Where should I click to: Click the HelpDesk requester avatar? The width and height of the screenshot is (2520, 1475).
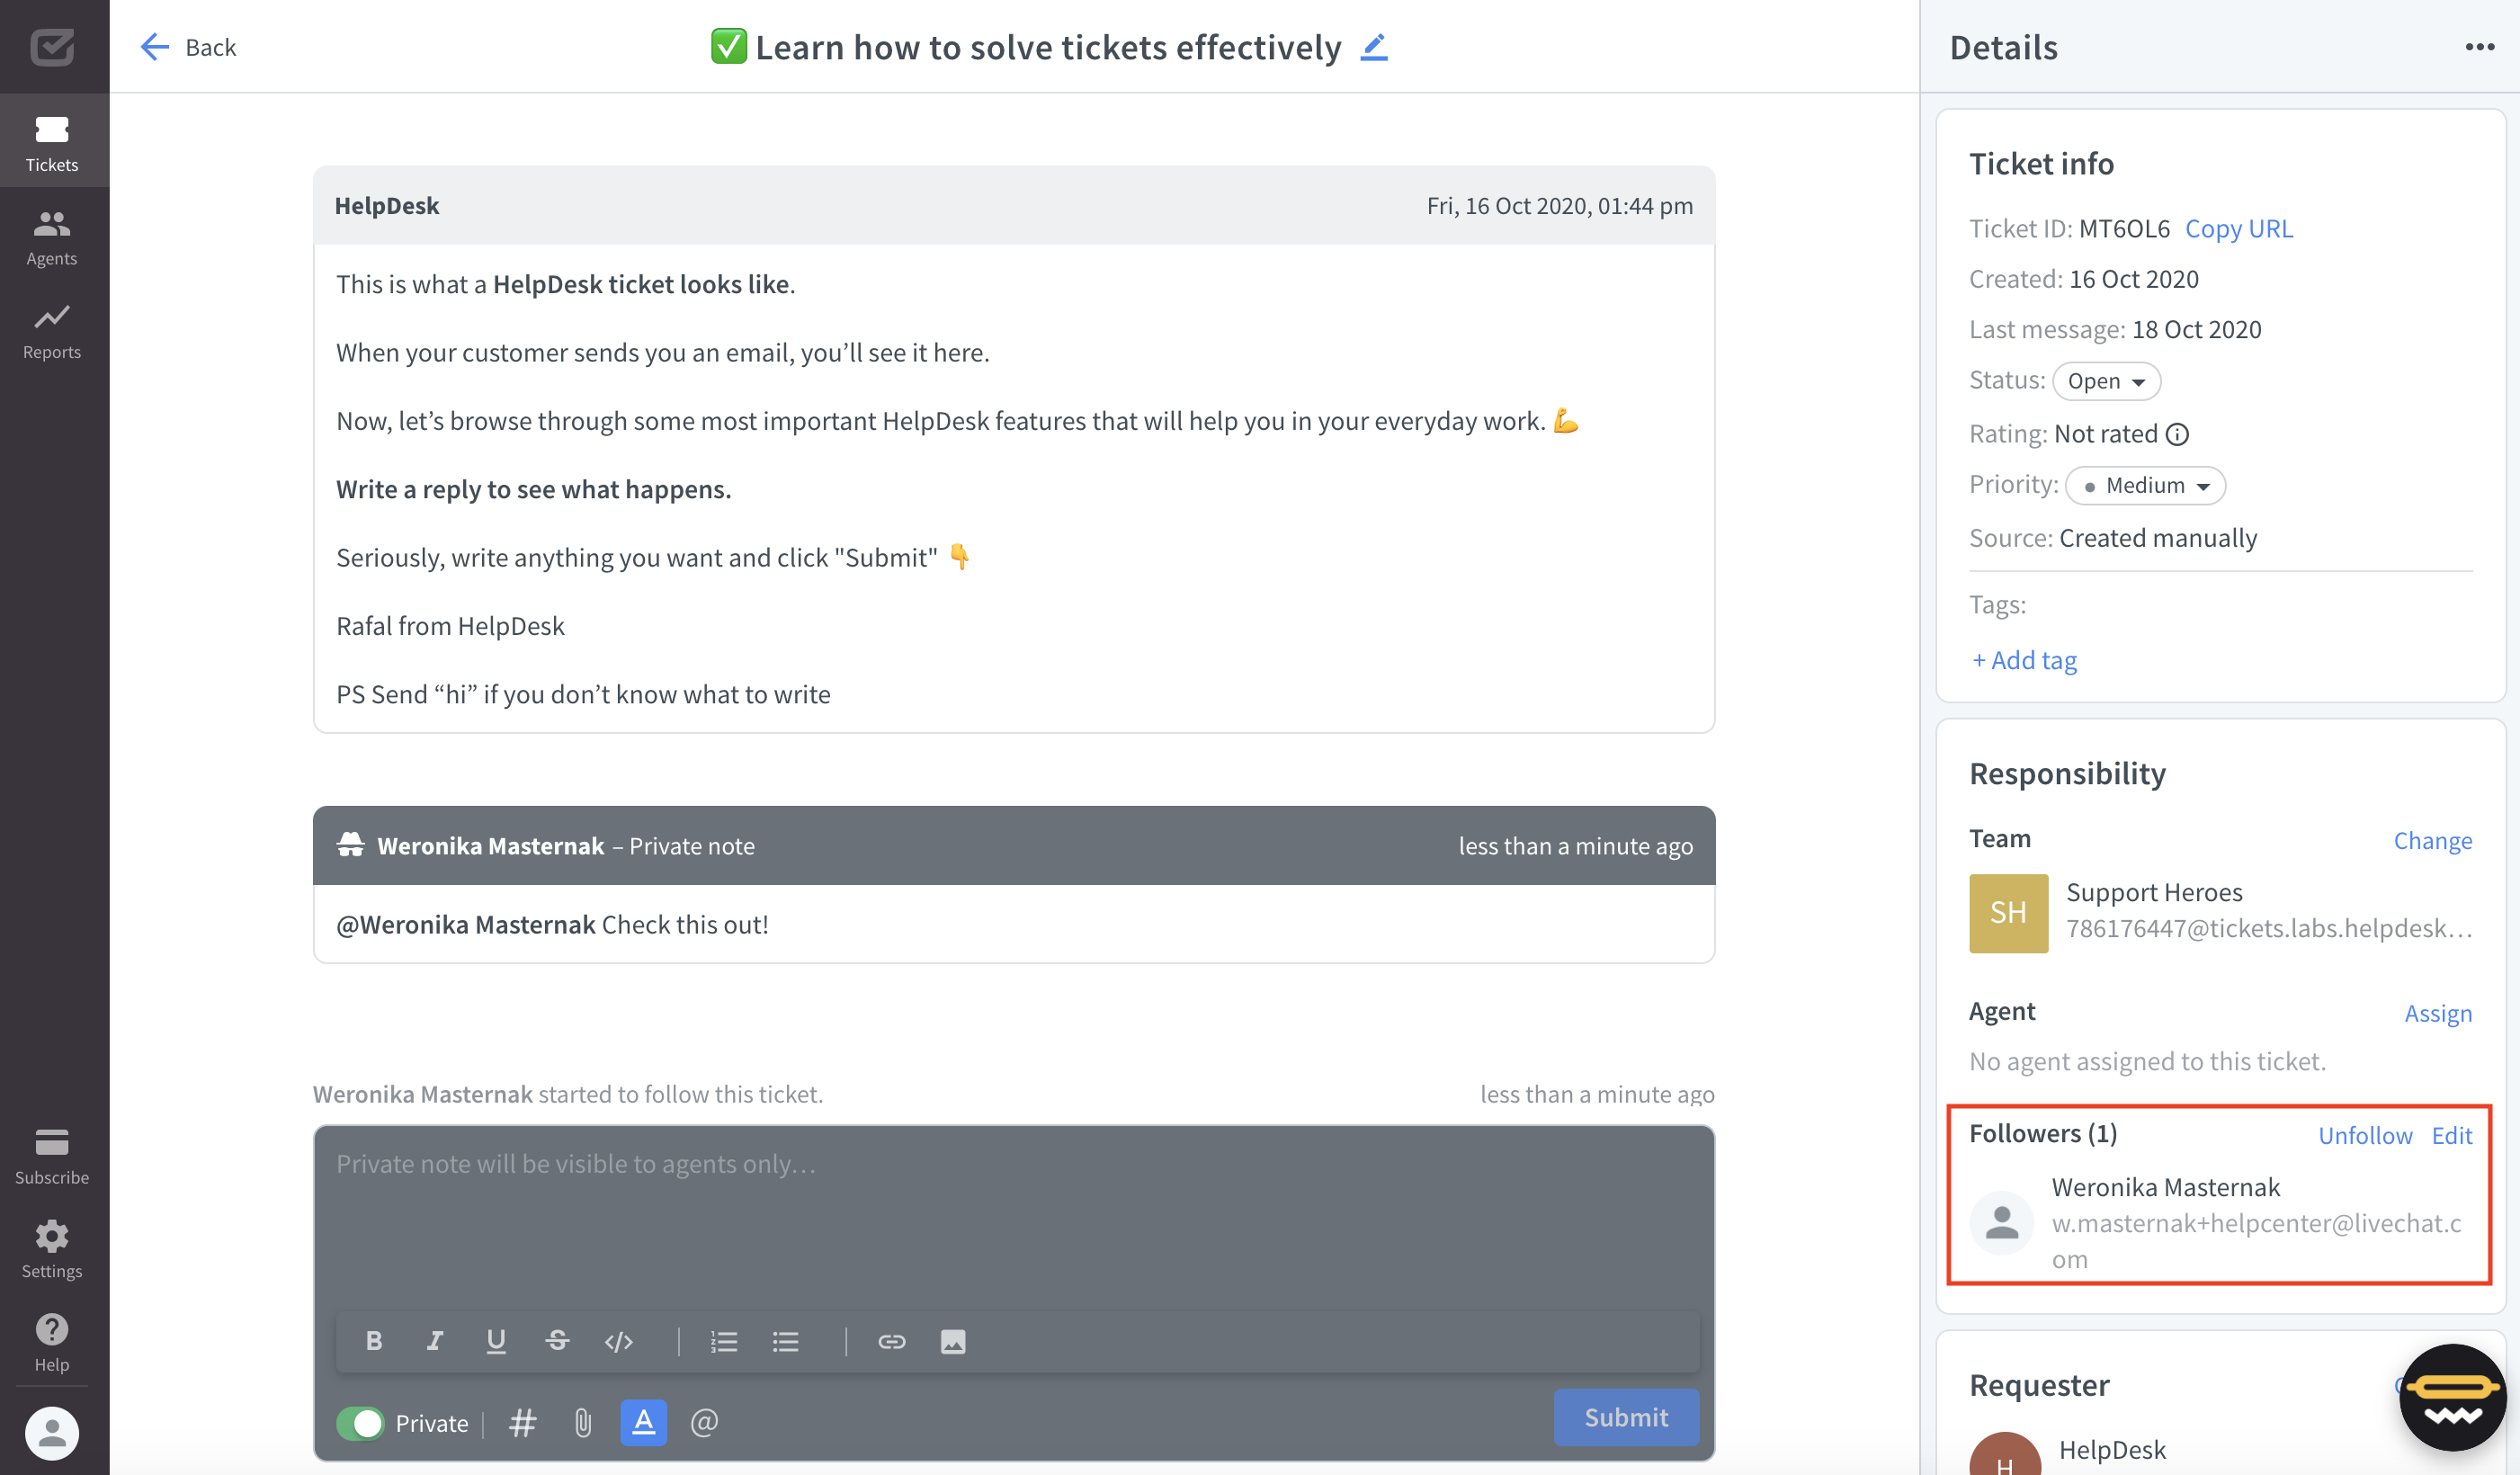(2005, 1453)
